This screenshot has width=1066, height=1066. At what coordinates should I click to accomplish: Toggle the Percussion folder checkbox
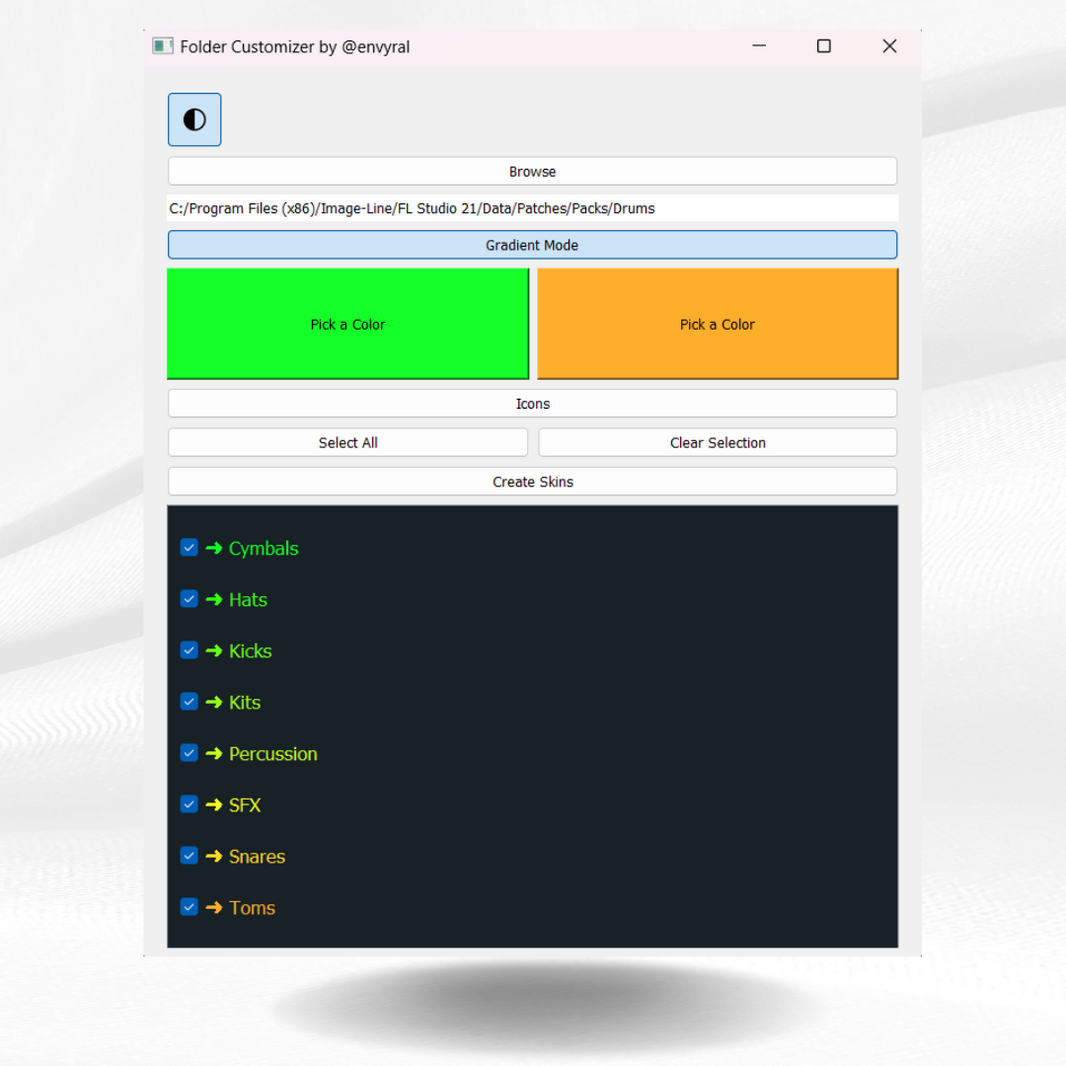click(189, 753)
